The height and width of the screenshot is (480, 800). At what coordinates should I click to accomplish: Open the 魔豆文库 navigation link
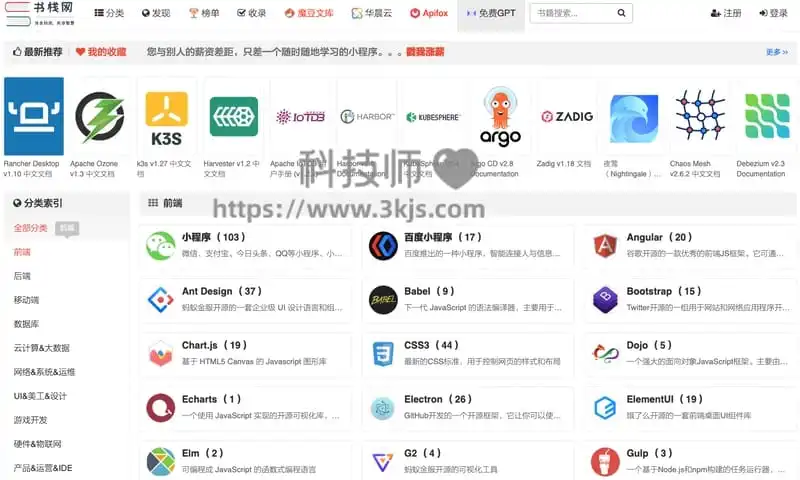309,13
